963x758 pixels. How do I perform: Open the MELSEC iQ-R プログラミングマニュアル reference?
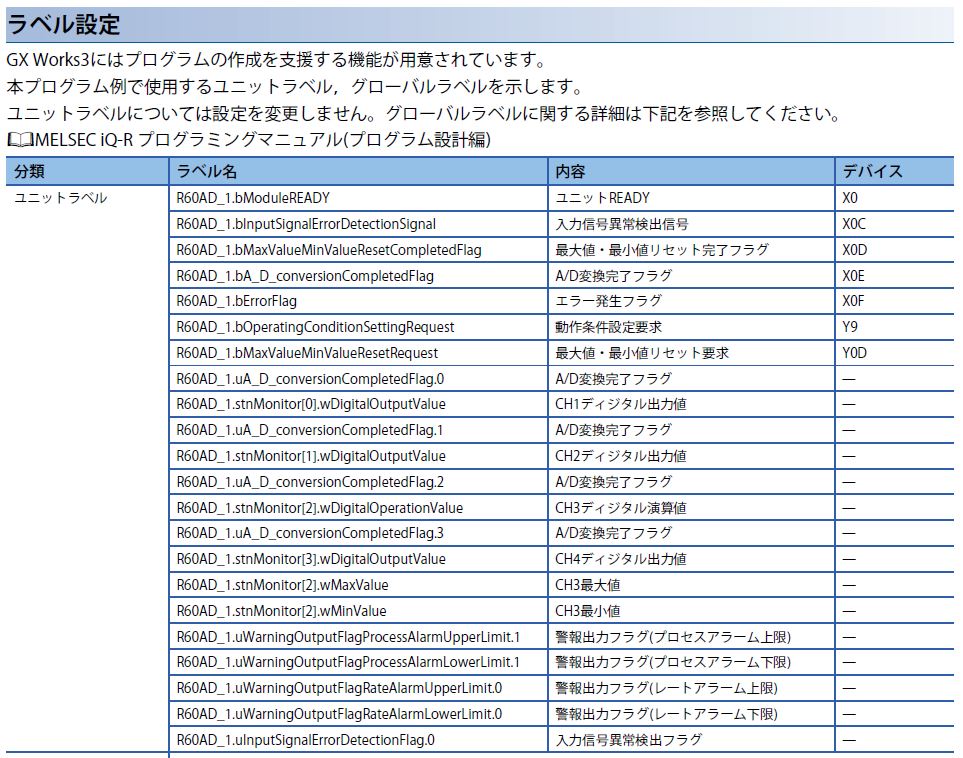tap(262, 140)
